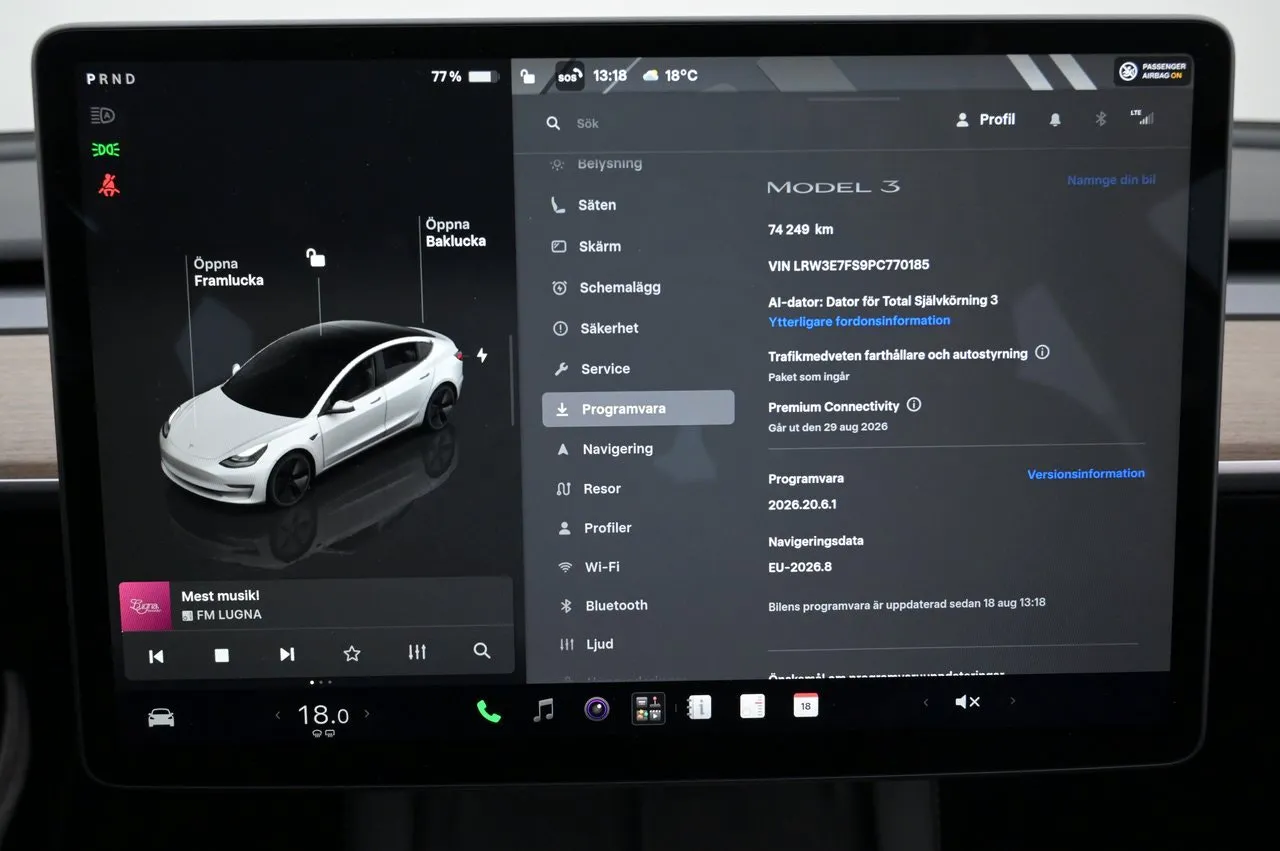
Task: Tap the 77 % battery indicator
Action: (464, 77)
